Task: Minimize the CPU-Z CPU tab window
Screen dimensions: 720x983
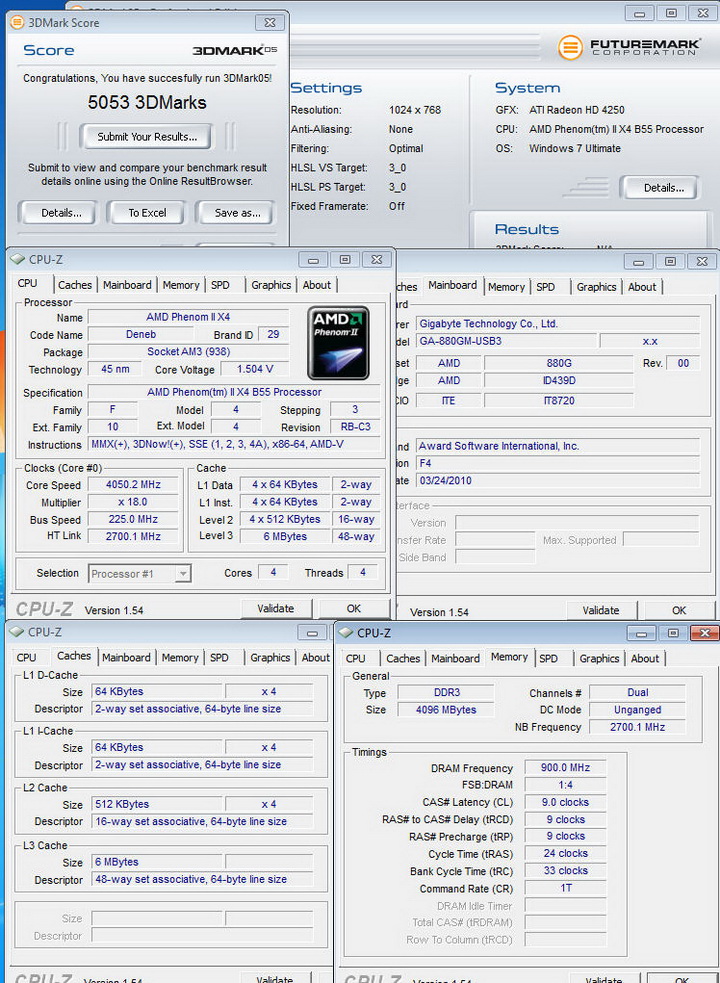Action: 313,260
